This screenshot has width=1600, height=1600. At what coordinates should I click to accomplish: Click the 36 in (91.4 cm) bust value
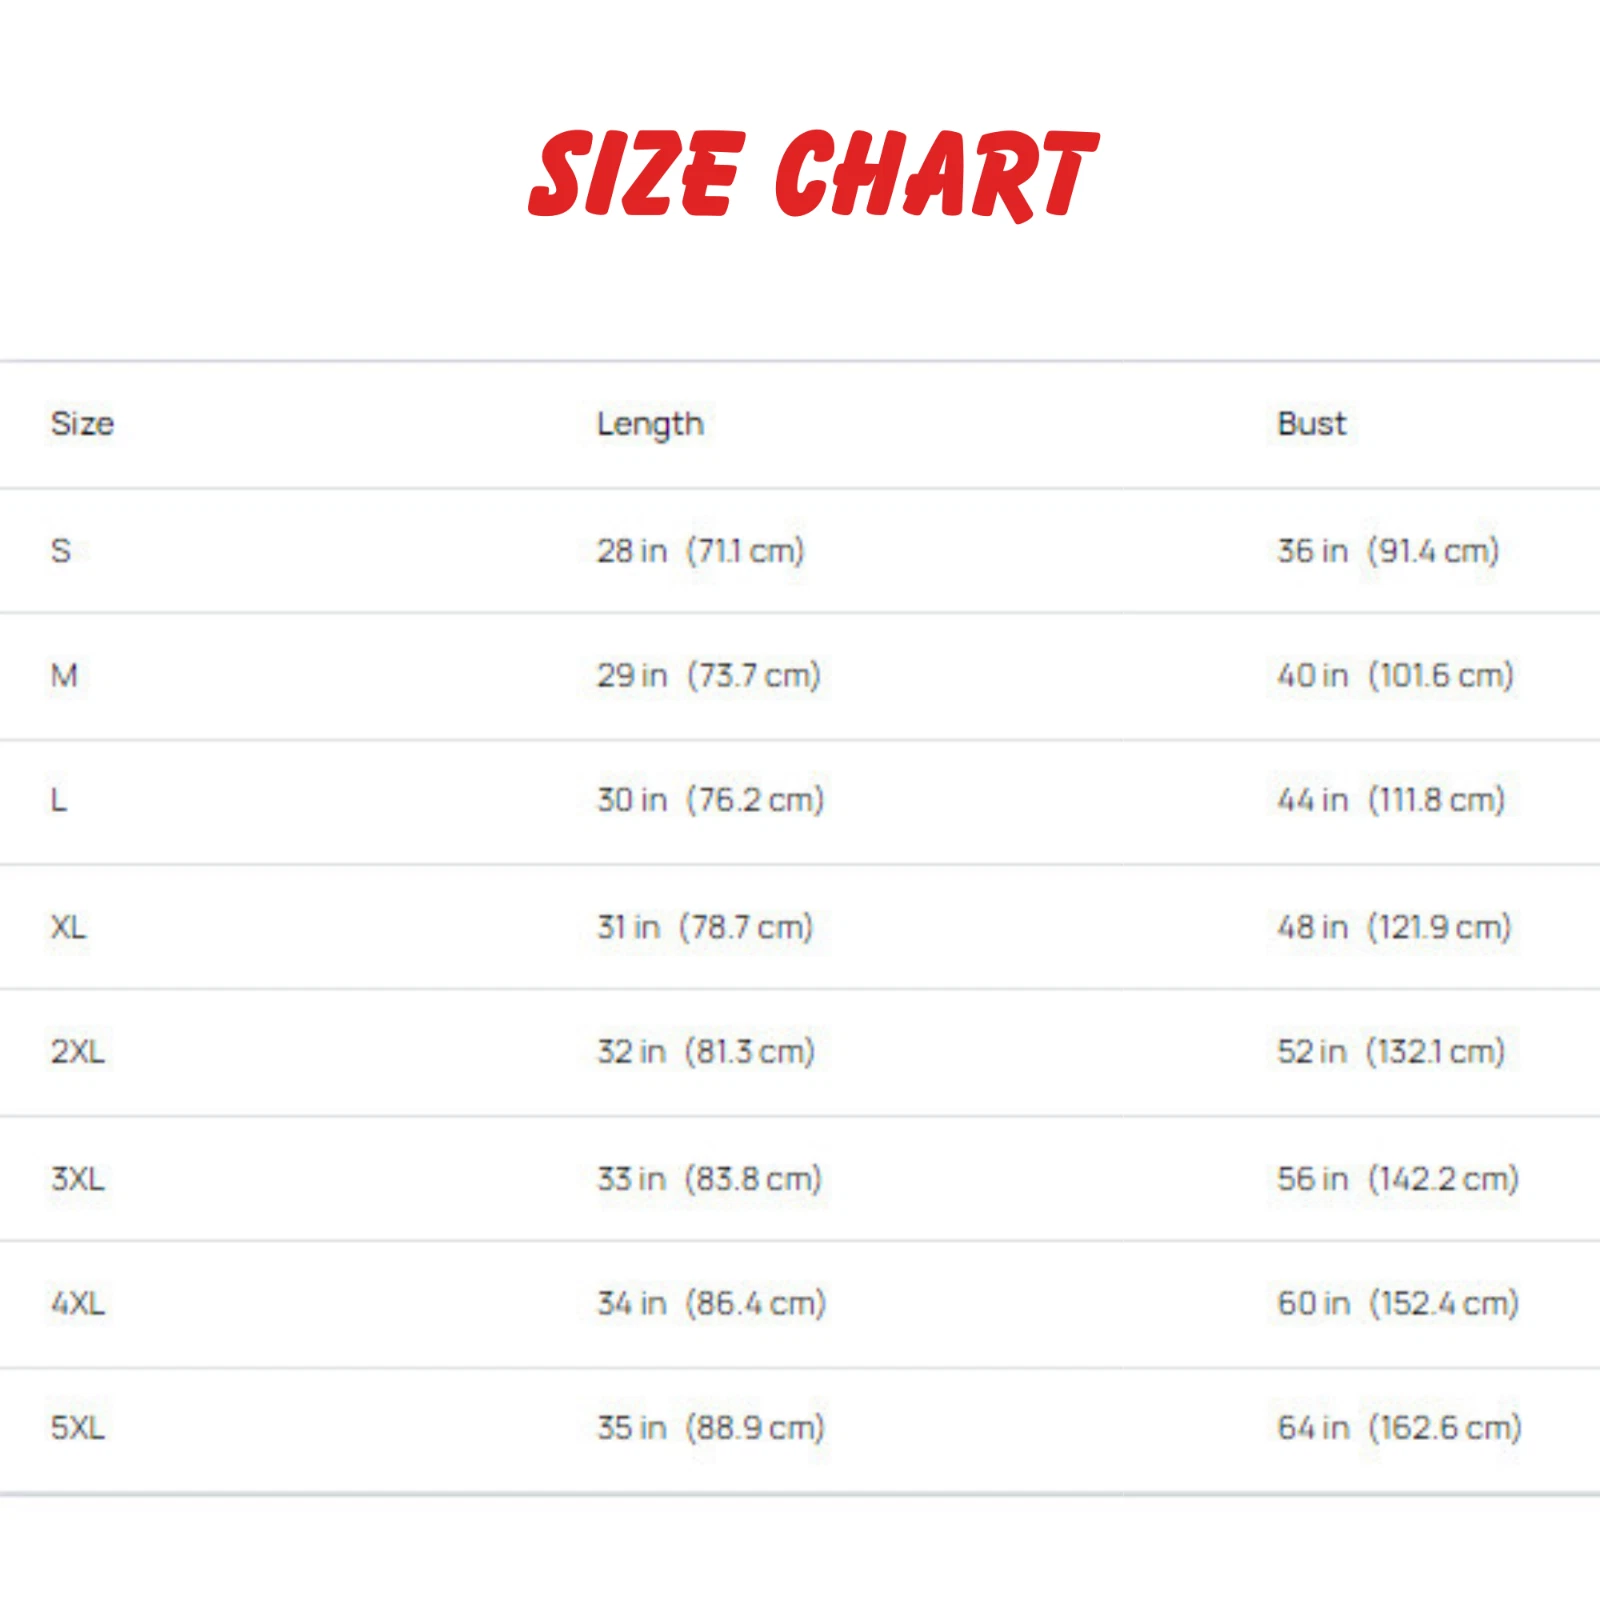(x=1388, y=550)
